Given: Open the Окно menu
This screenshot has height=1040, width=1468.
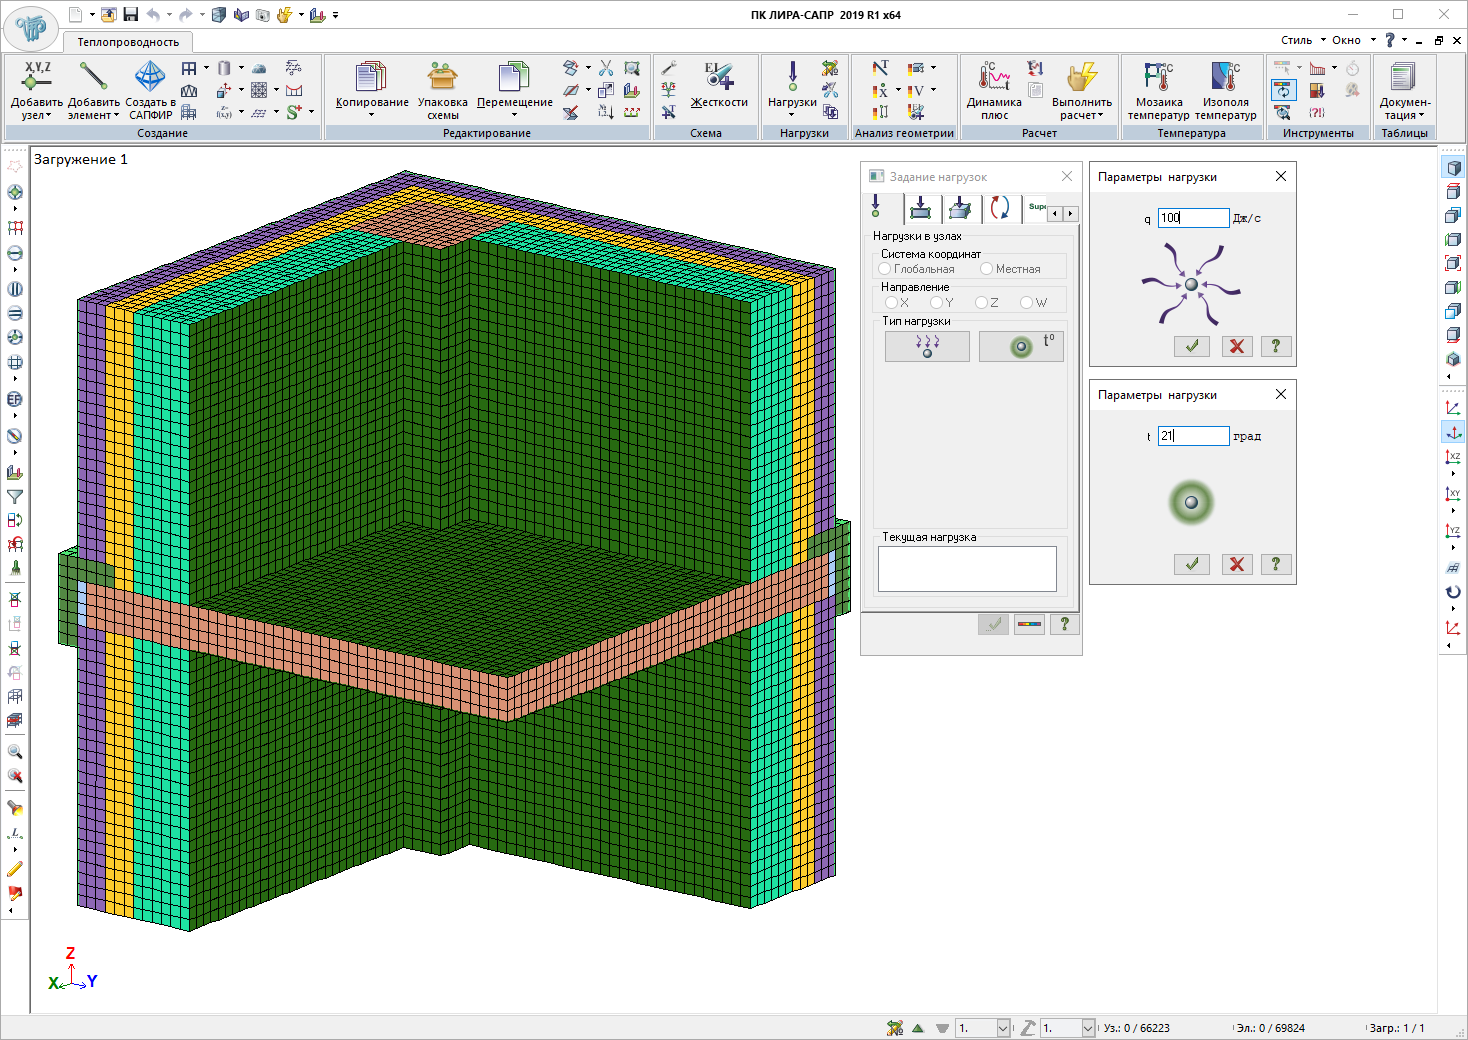Looking at the screenshot, I should tap(1346, 40).
